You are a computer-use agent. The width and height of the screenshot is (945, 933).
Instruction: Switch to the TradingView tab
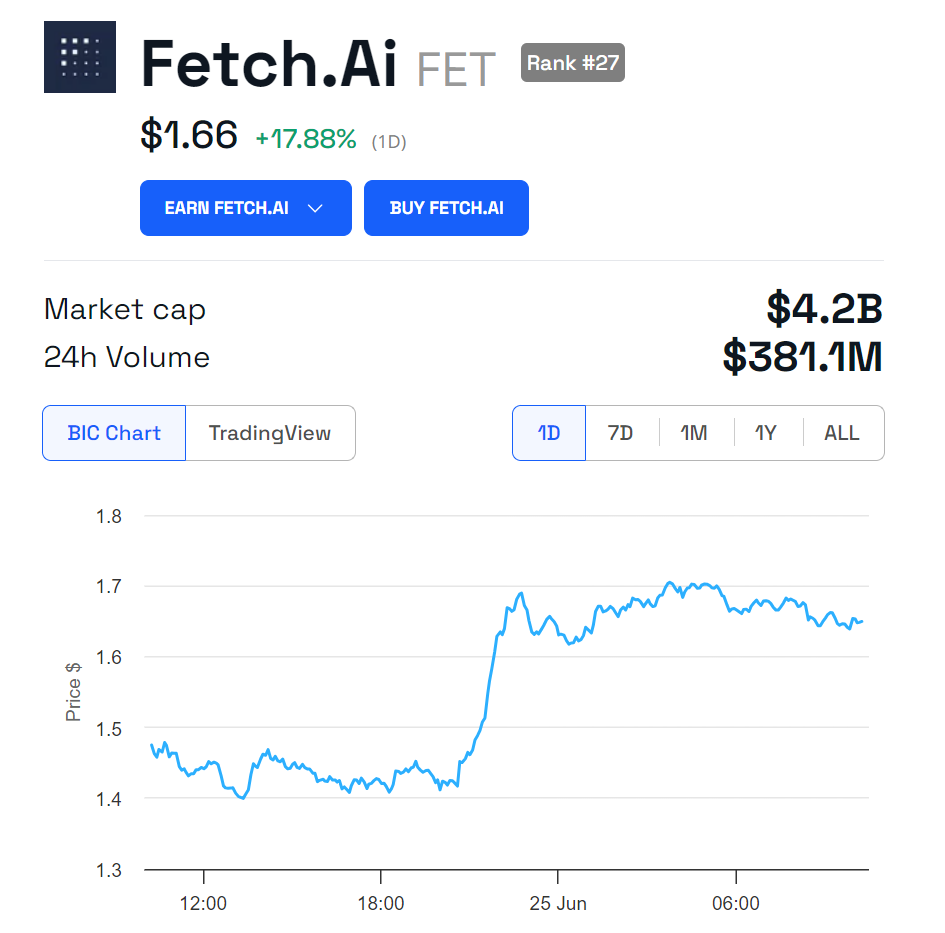point(270,433)
